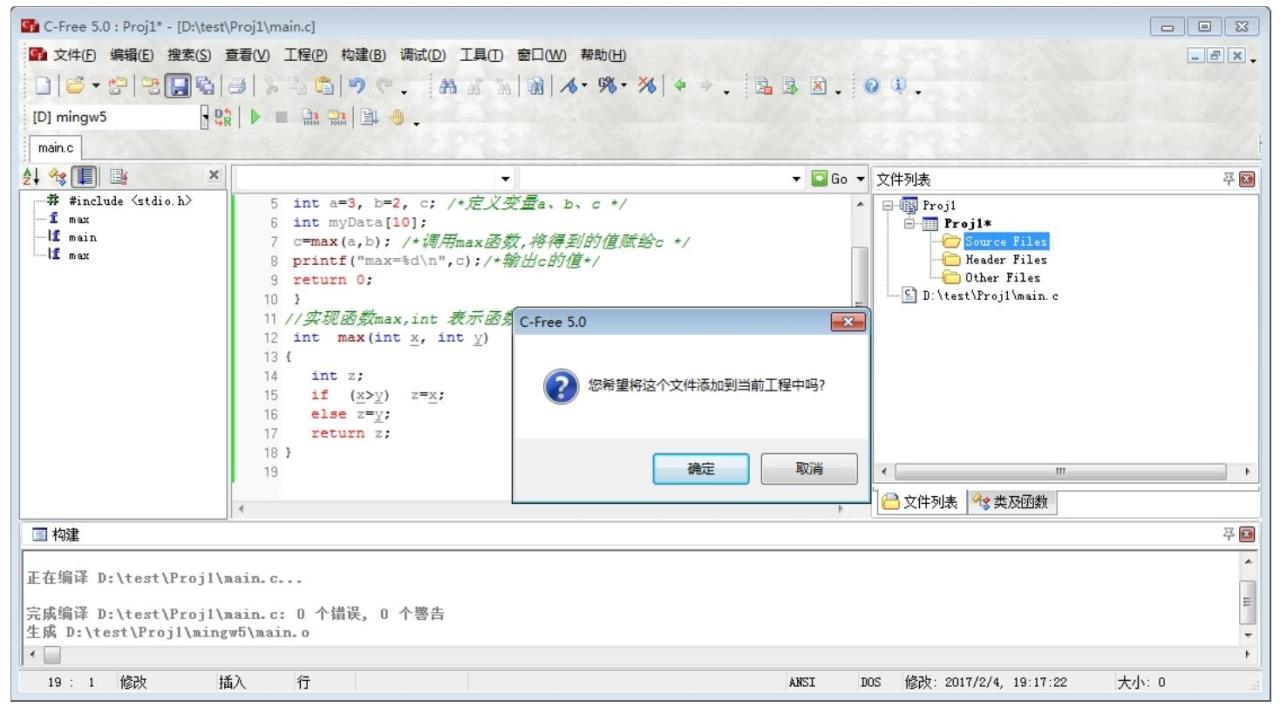This screenshot has height=707, width=1280.
Task: Click 取消 in the C-Free dialog
Action: 809,469
